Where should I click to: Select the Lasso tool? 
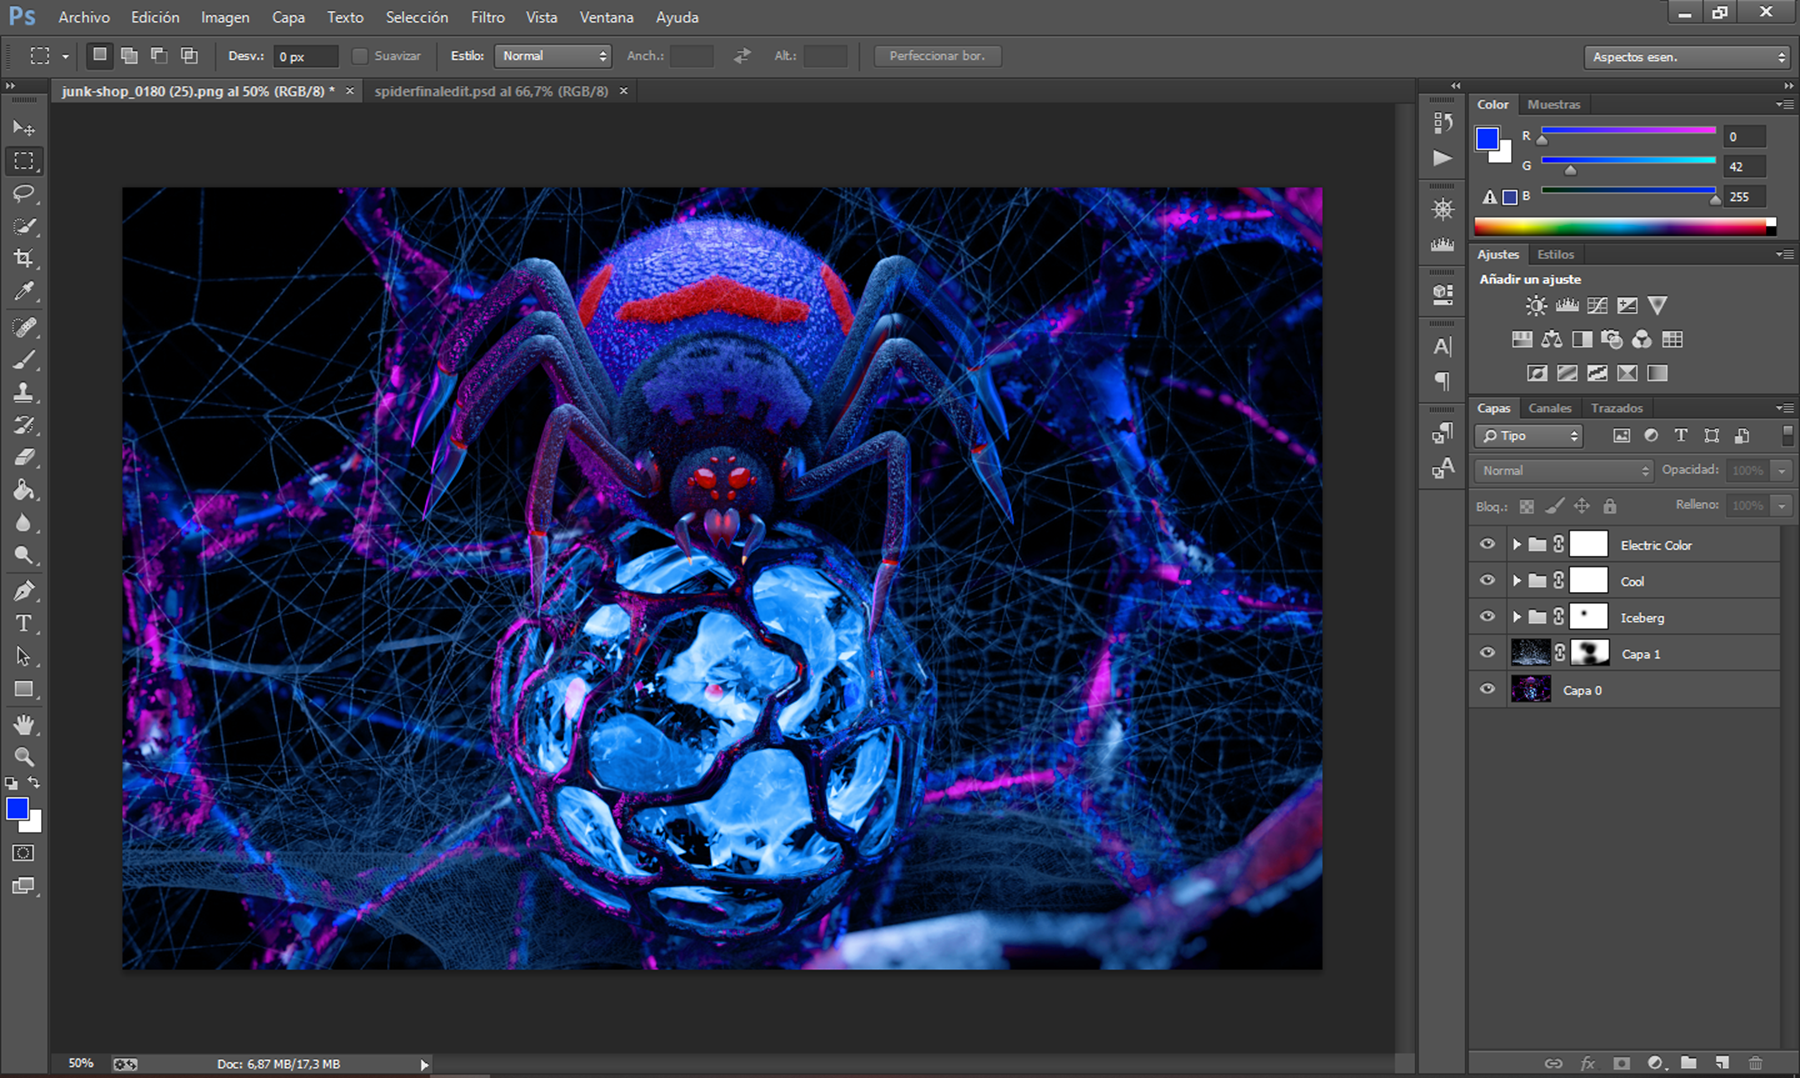(24, 193)
